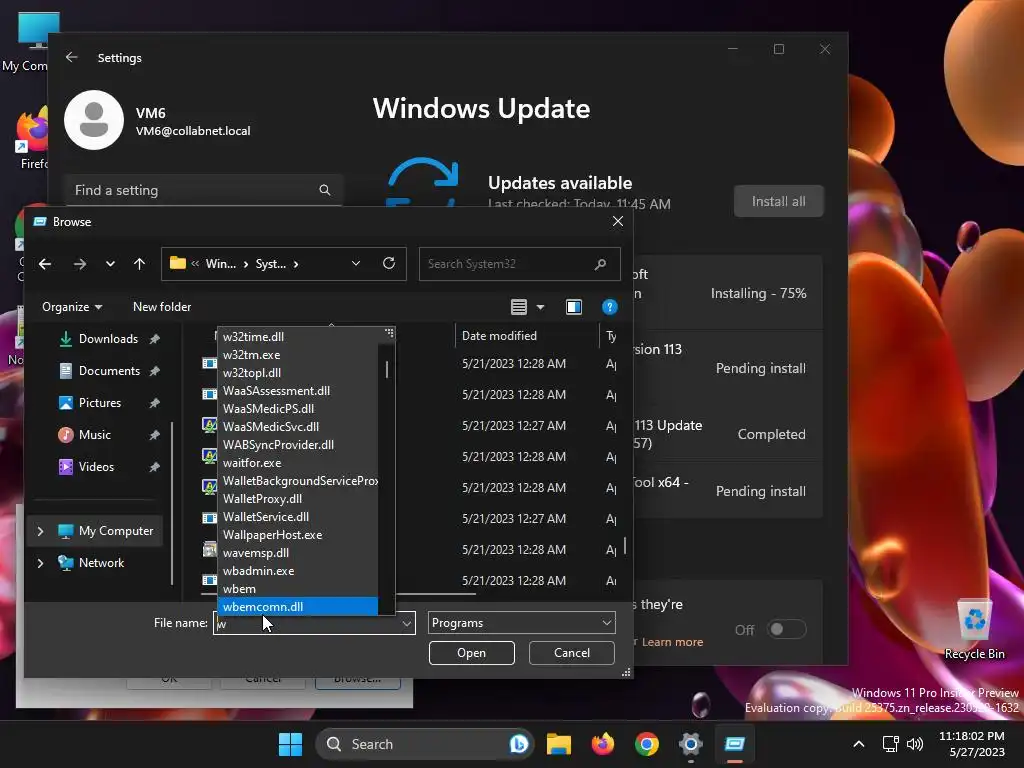Click the VM6 account avatar

coord(94,120)
